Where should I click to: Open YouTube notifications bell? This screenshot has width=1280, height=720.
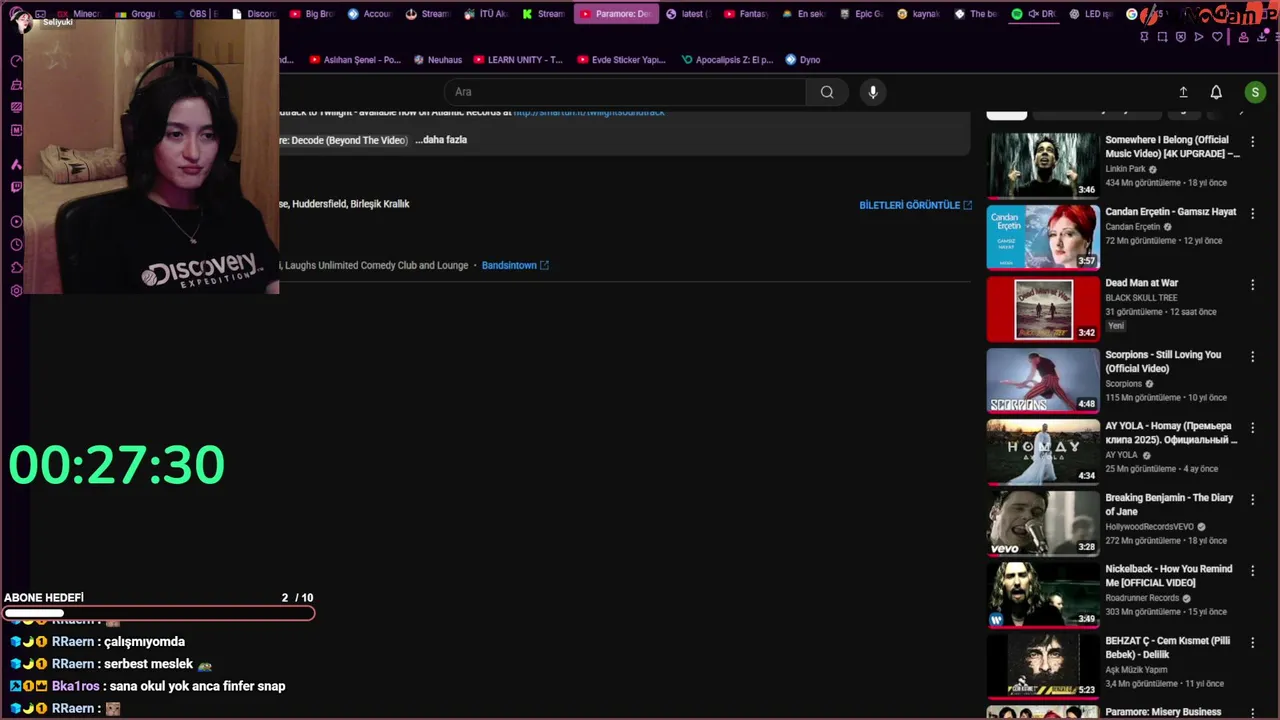click(1216, 92)
